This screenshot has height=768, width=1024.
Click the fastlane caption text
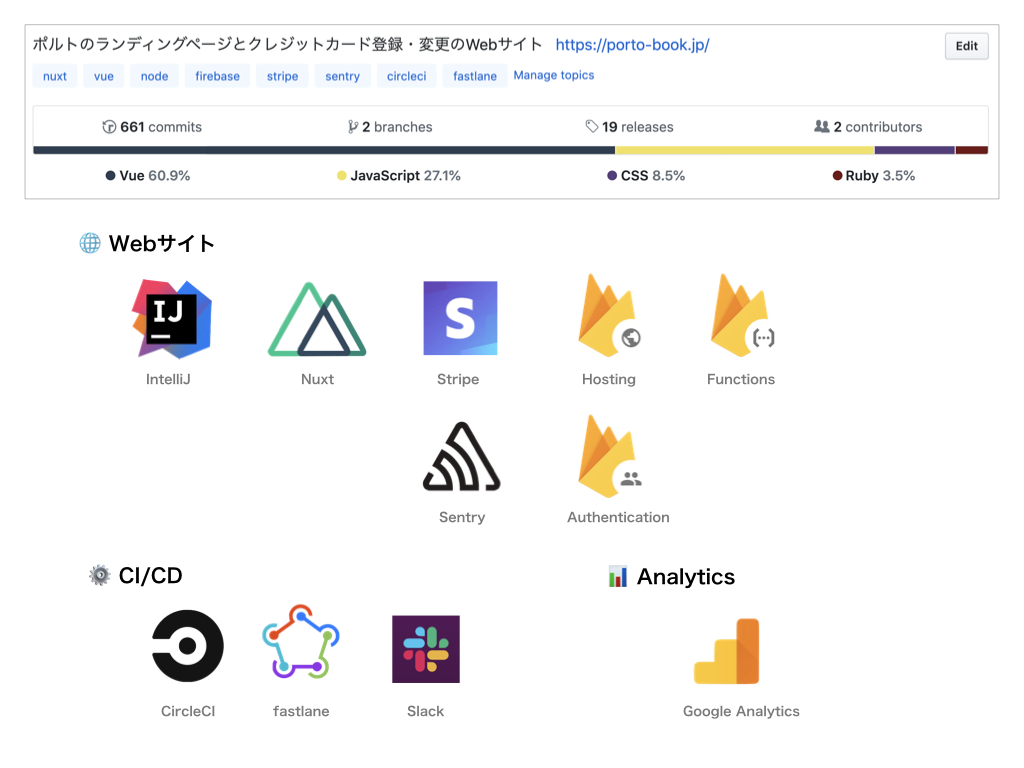point(301,711)
